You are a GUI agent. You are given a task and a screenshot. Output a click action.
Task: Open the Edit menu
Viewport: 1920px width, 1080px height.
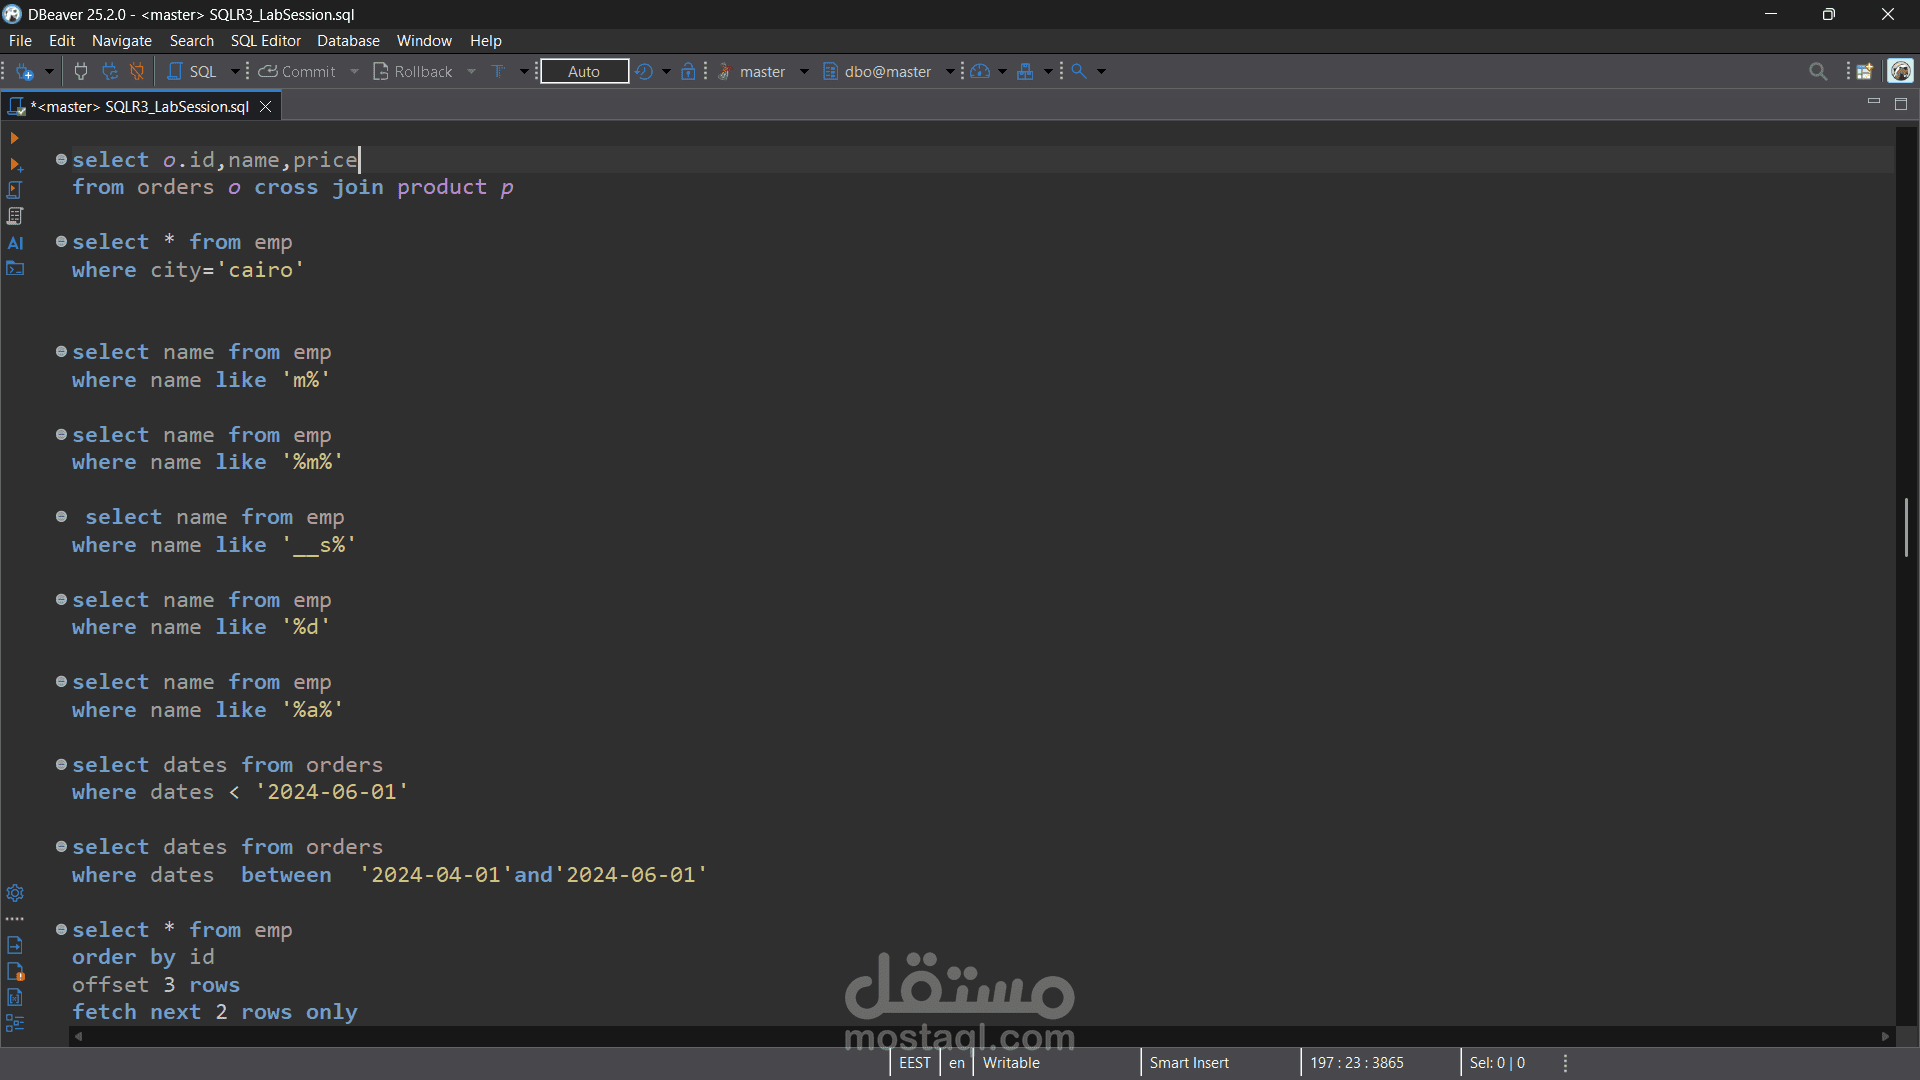(x=62, y=41)
